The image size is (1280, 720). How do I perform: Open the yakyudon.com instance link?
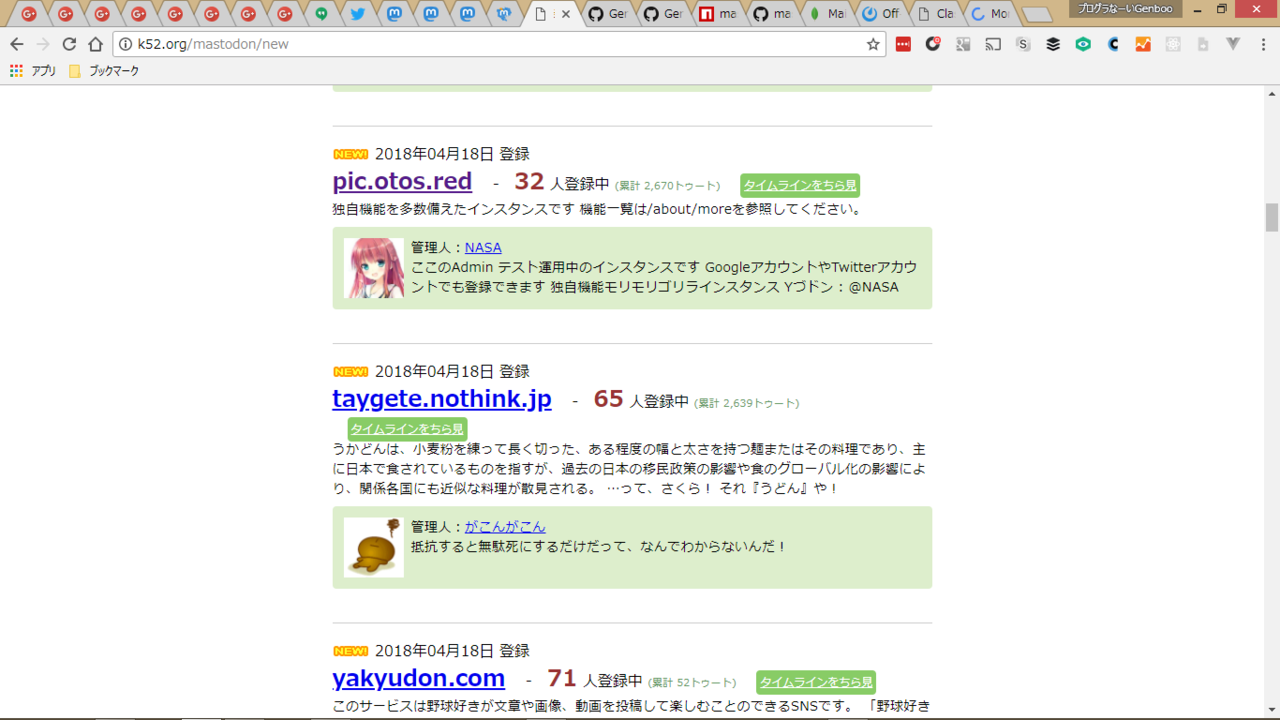[x=418, y=678]
